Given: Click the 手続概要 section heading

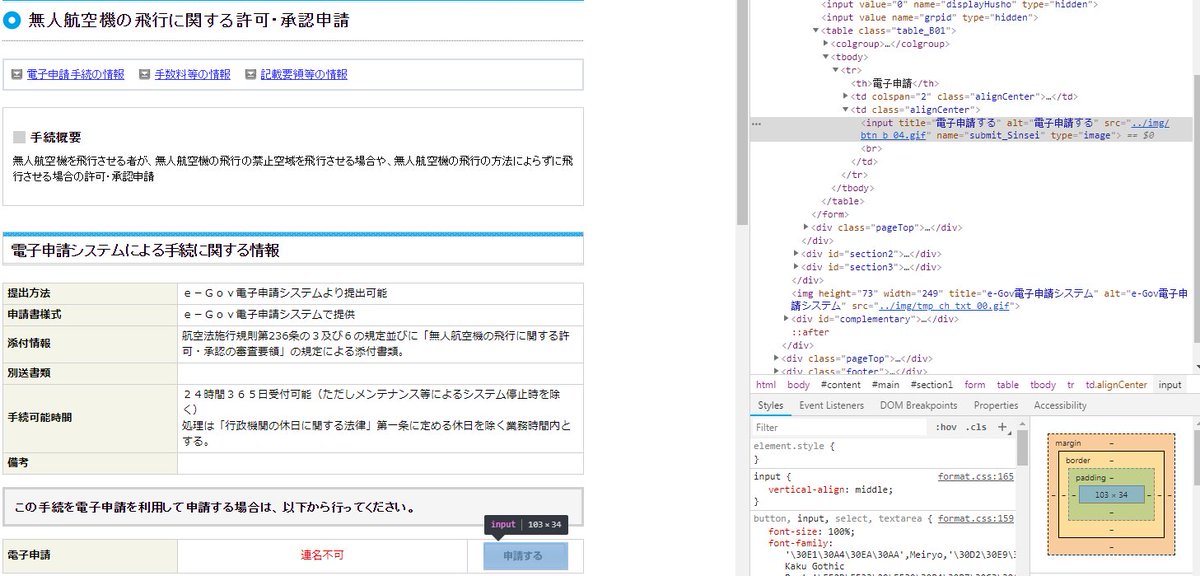Looking at the screenshot, I should 55,137.
